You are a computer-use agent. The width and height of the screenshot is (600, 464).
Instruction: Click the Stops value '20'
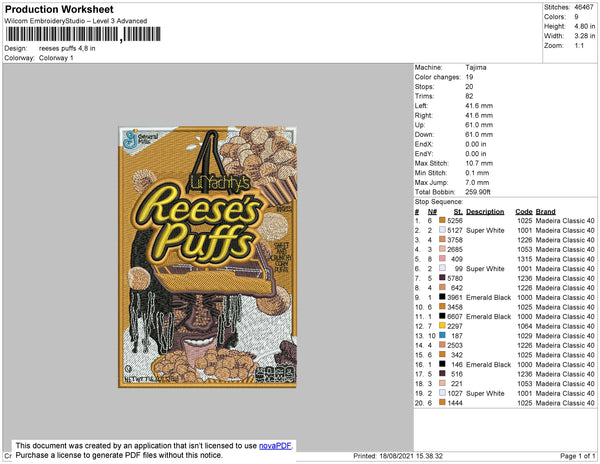469,86
